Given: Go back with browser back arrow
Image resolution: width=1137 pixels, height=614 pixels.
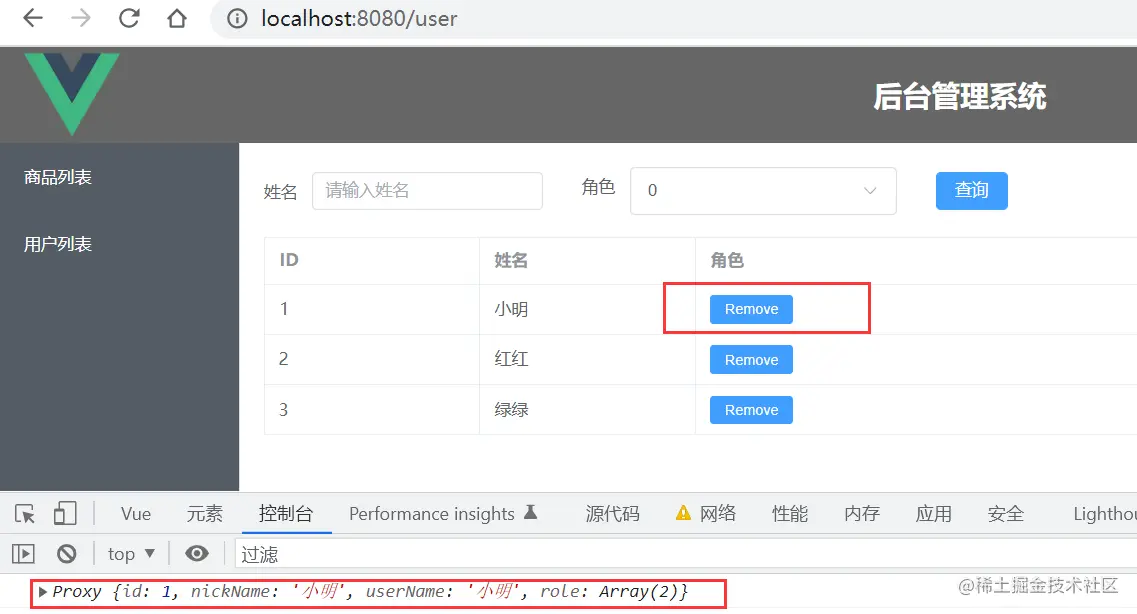Looking at the screenshot, I should [x=33, y=18].
